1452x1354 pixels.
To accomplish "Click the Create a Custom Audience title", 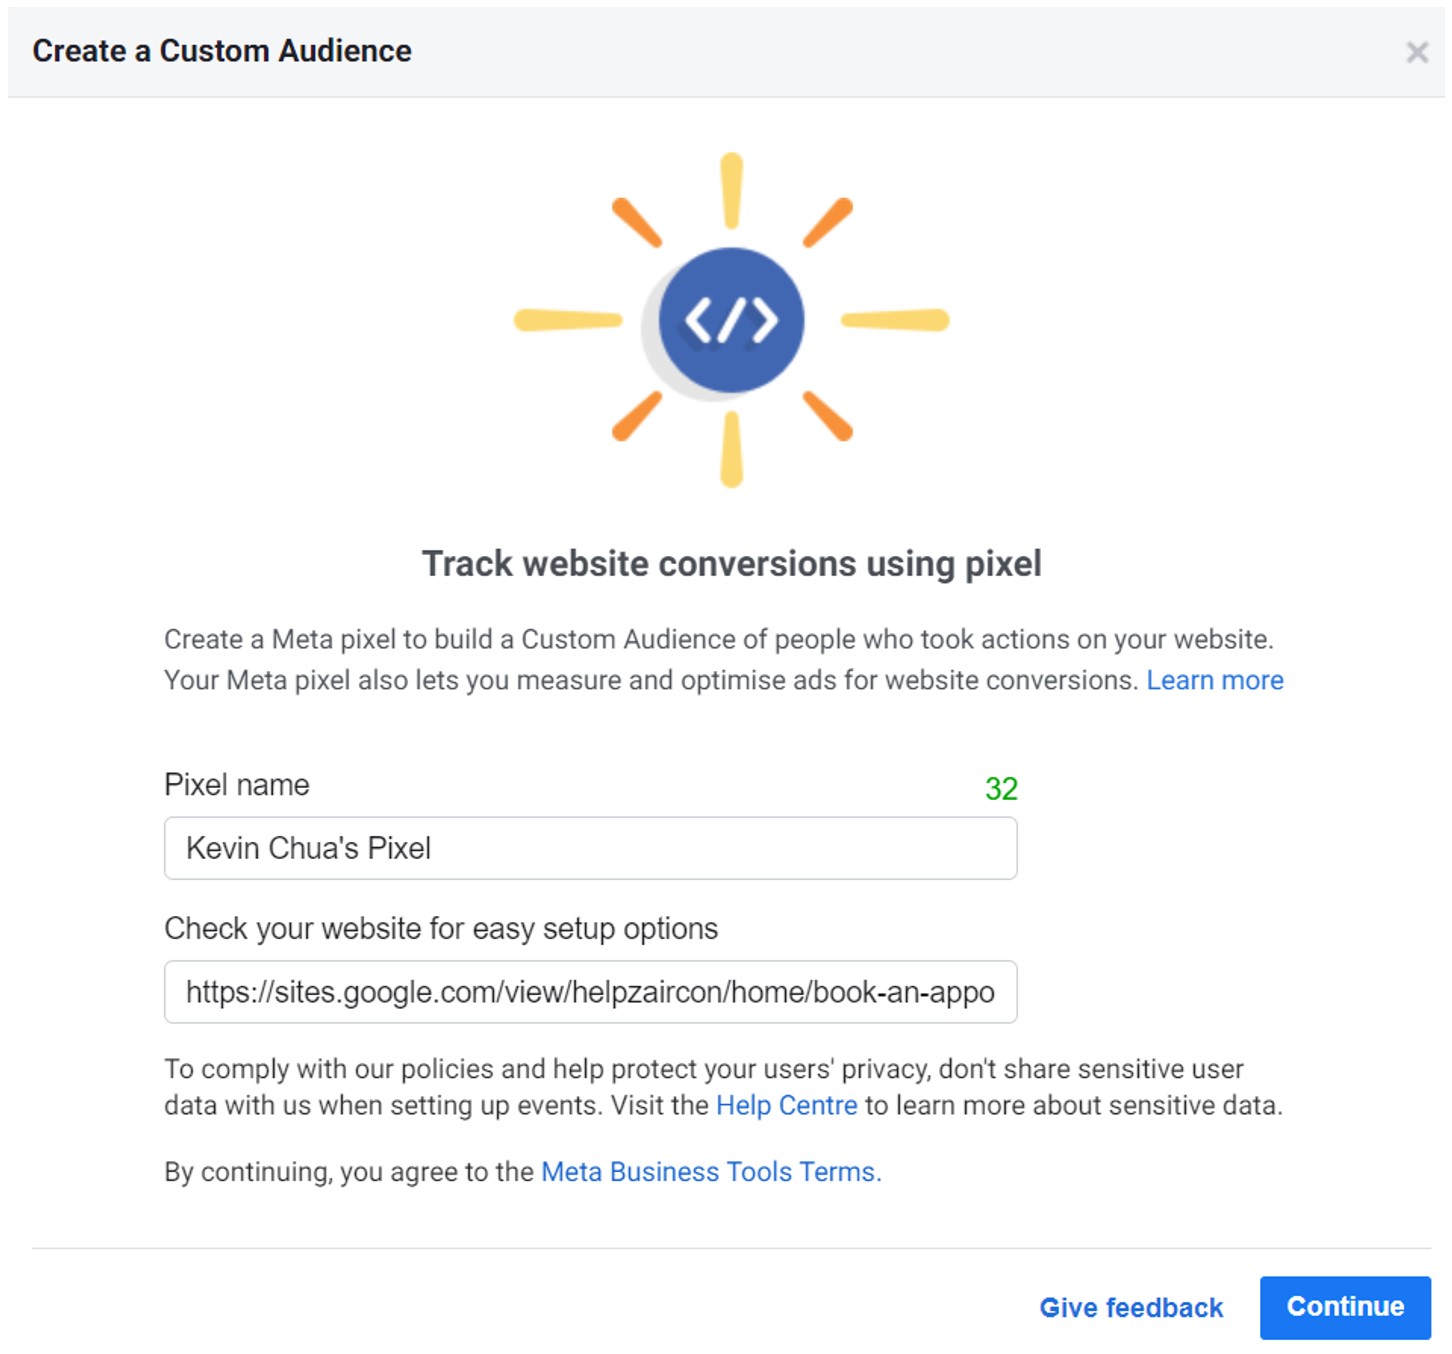I will click(x=222, y=51).
